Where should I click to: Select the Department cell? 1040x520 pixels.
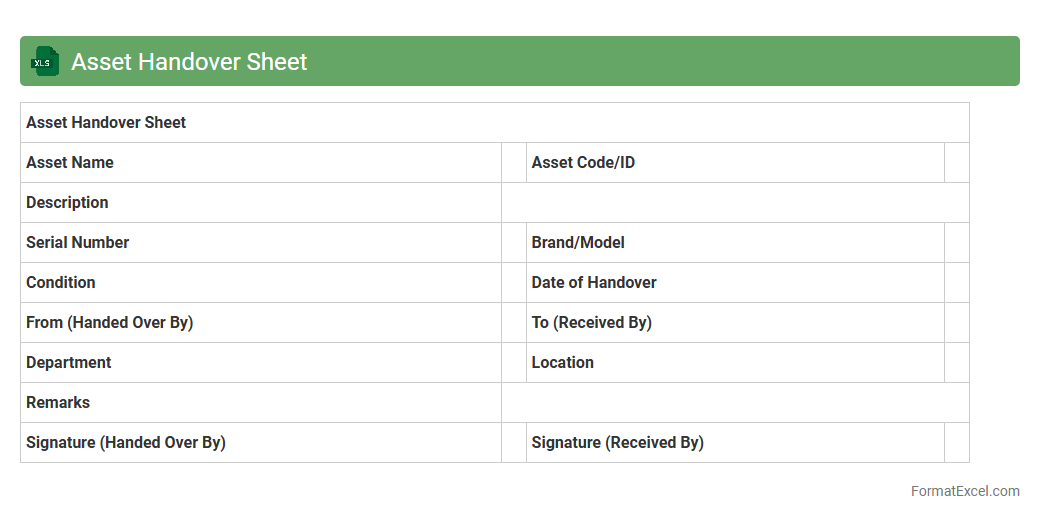[260, 363]
